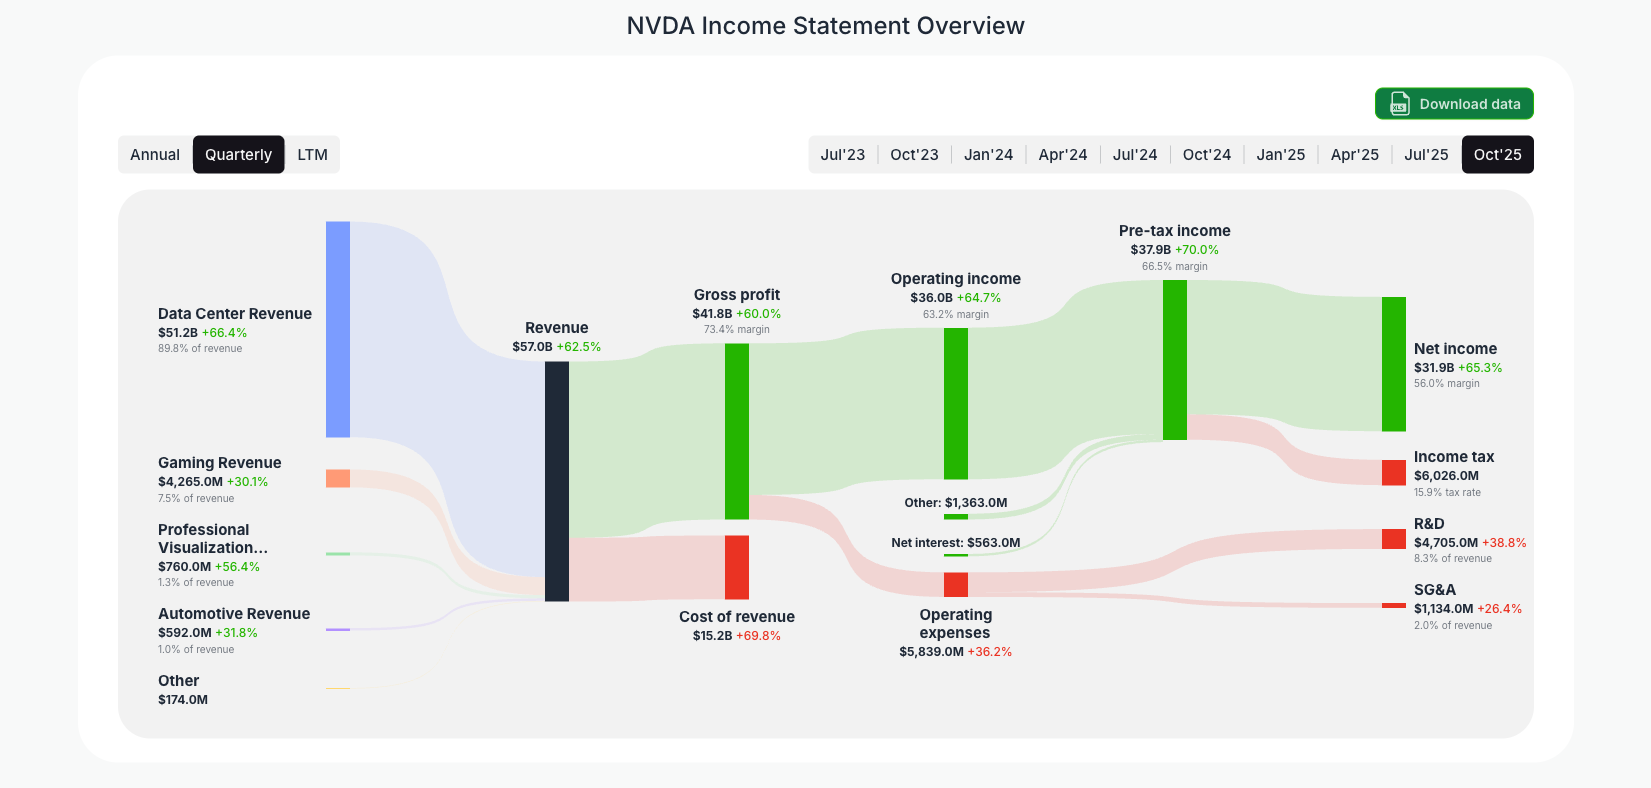This screenshot has height=788, width=1651.
Task: Click the orange Gaming Revenue bar
Action: pyautogui.click(x=338, y=479)
